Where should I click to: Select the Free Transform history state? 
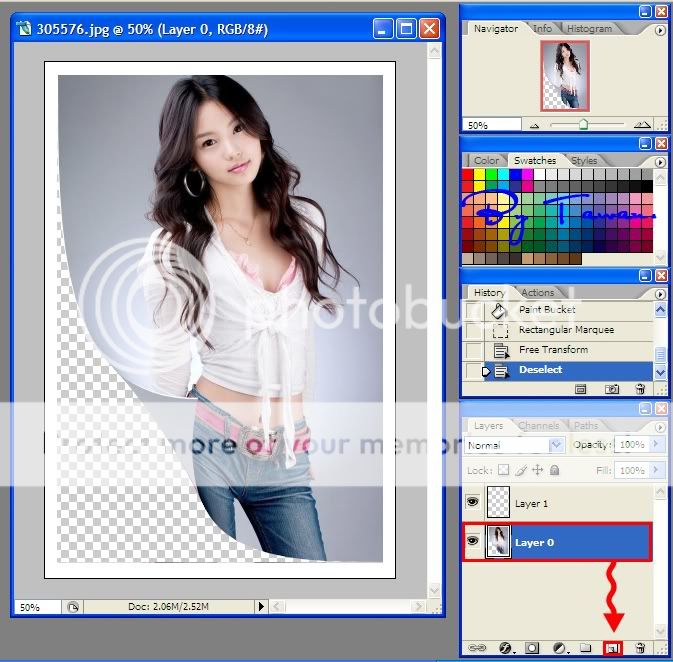click(553, 350)
